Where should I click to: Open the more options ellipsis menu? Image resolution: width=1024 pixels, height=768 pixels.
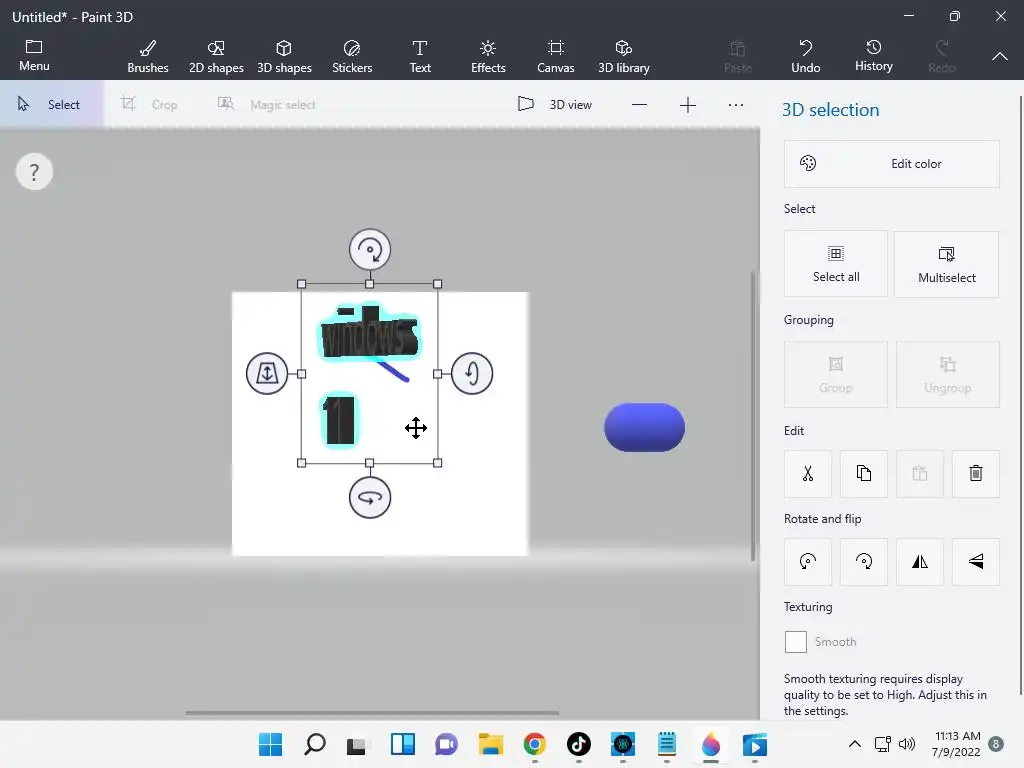[x=735, y=104]
